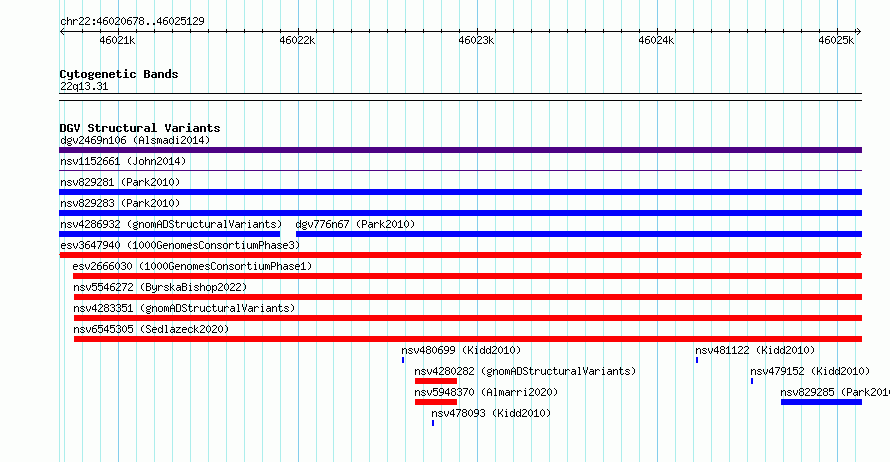Click the Cytogenetic Bands track title
The height and width of the screenshot is (462, 890).
119,74
